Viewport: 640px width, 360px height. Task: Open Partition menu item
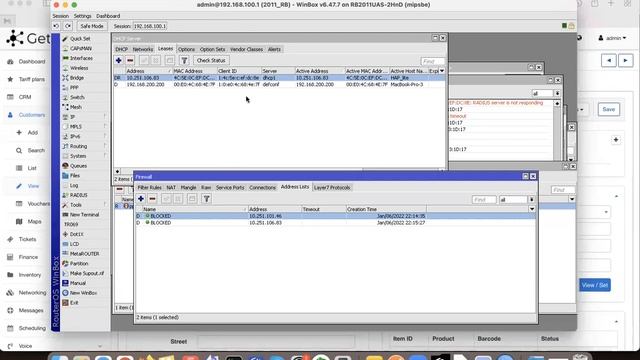(79, 264)
